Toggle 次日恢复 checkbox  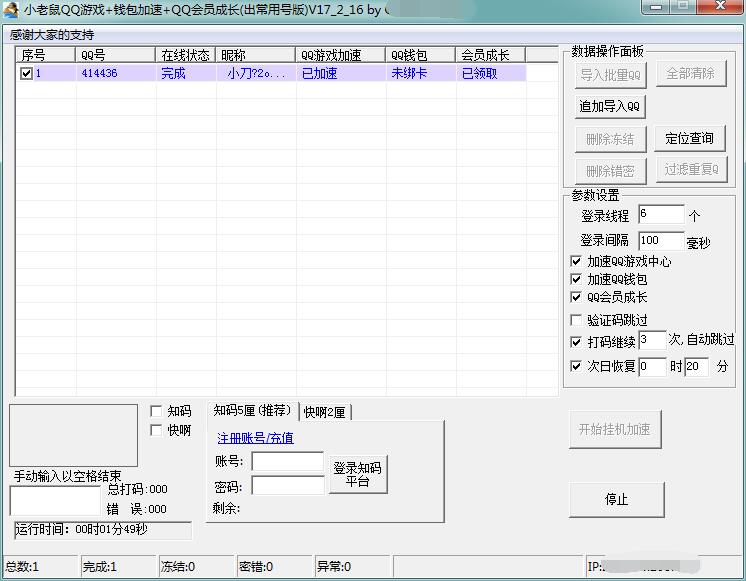tap(576, 366)
